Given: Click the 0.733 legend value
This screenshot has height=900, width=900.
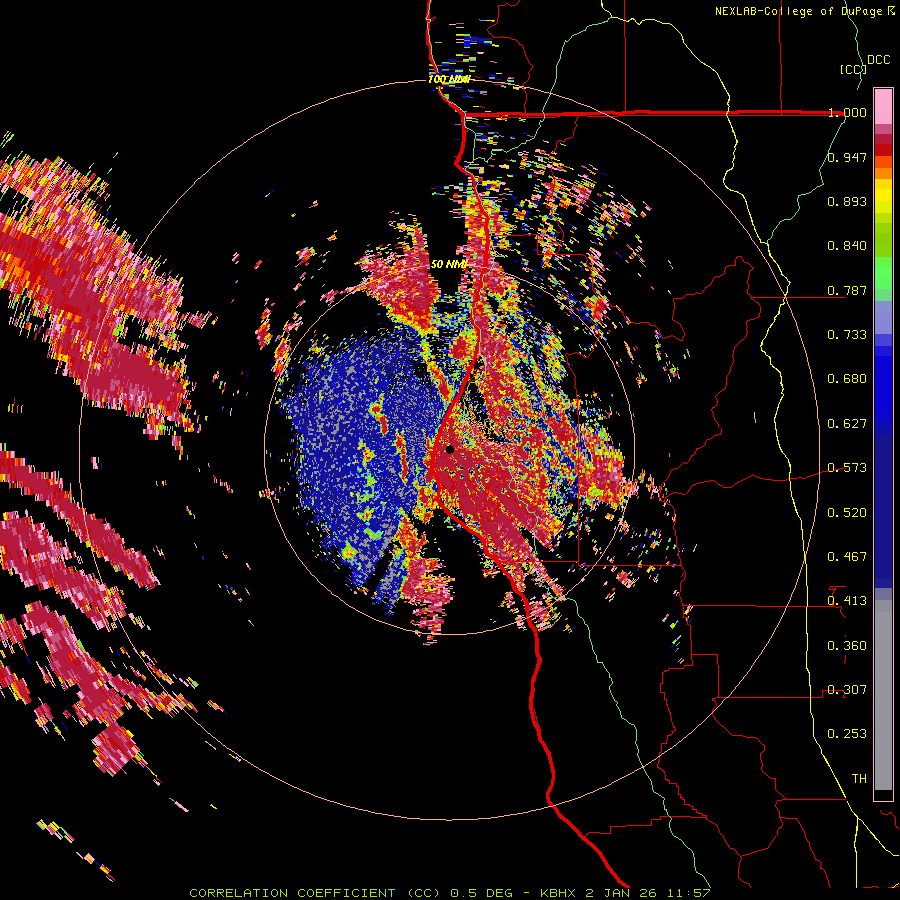Looking at the screenshot, I should click(847, 335).
